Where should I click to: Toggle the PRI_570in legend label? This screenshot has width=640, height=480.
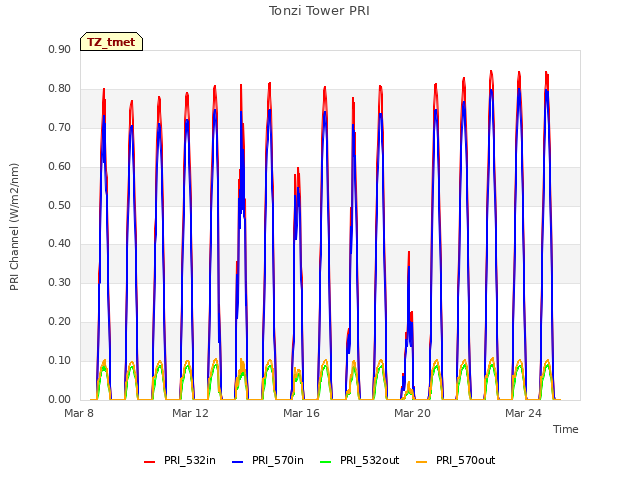pos(278,460)
